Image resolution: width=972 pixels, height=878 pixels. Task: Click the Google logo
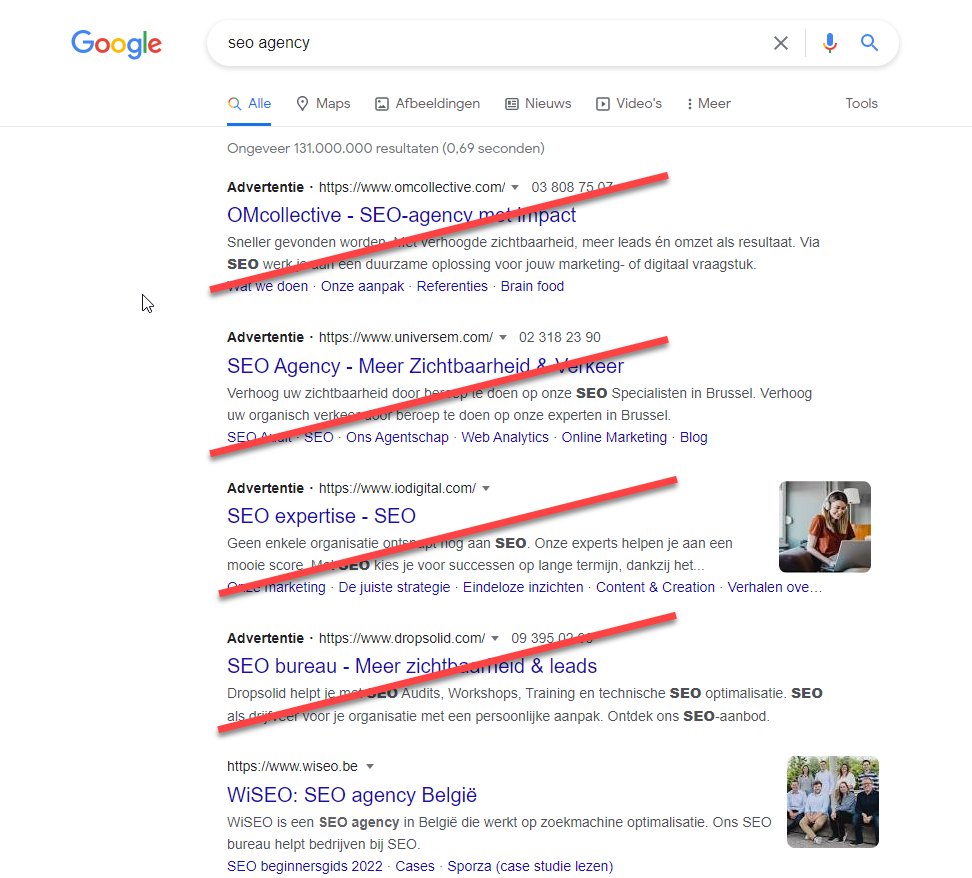116,44
